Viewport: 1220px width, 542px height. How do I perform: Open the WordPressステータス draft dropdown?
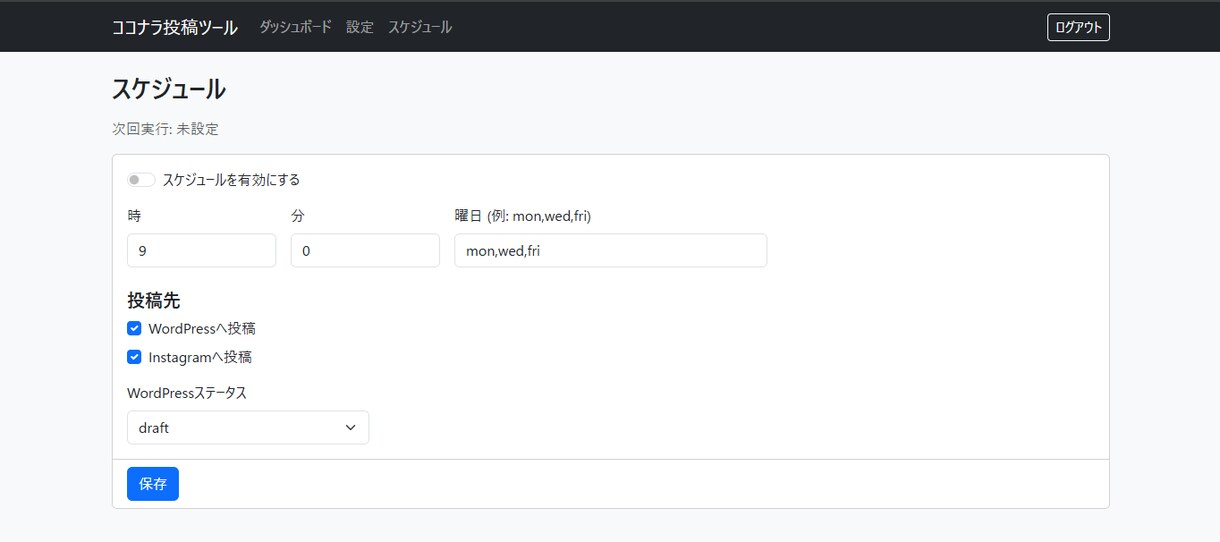coord(248,427)
